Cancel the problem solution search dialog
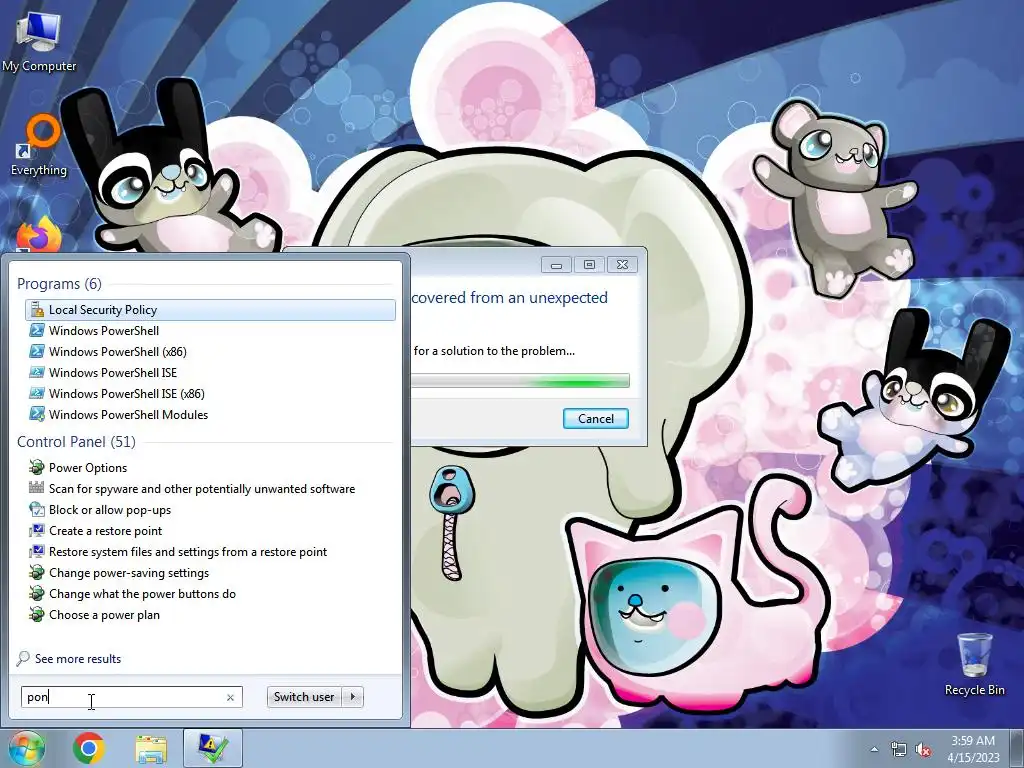Screen dimensions: 1024x768 [596, 419]
